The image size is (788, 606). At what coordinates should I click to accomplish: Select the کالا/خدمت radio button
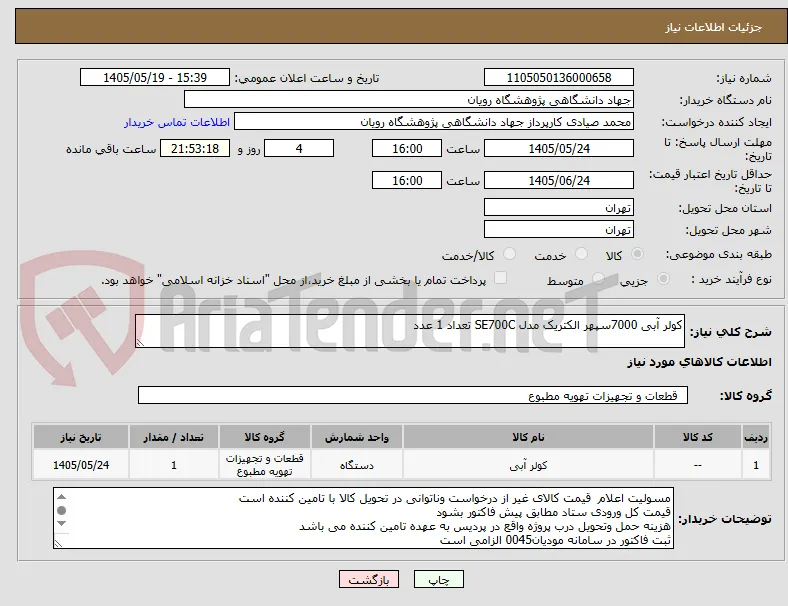(510, 254)
